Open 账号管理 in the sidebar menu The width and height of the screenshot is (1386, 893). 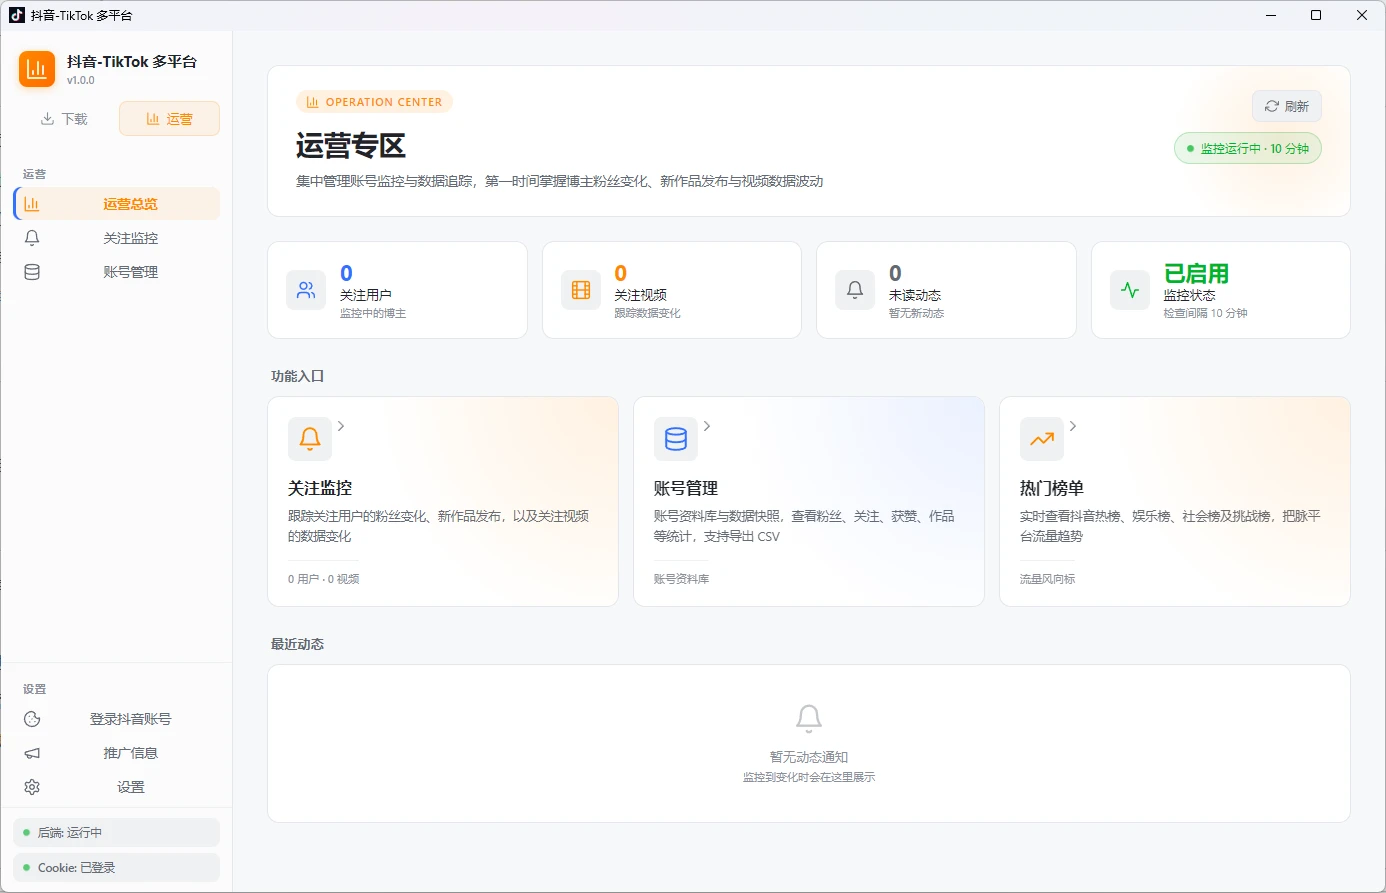coord(117,272)
